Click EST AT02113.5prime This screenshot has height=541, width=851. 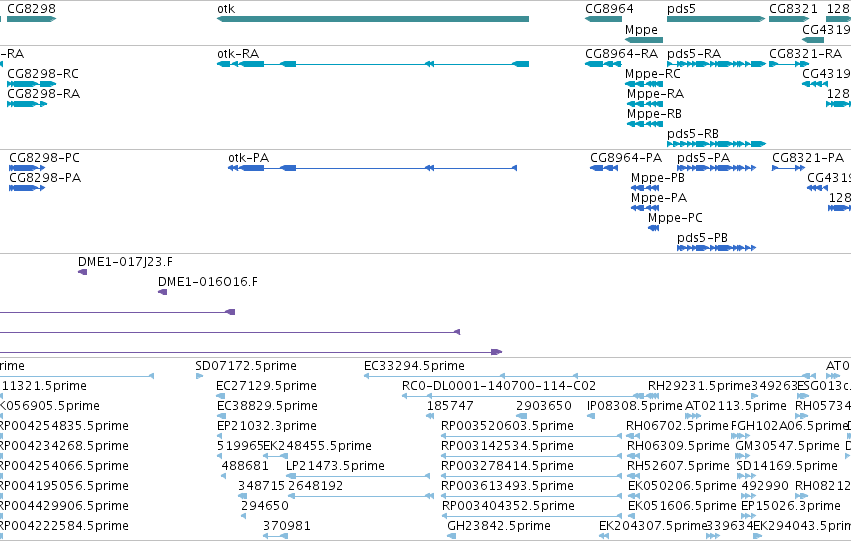coord(693,416)
